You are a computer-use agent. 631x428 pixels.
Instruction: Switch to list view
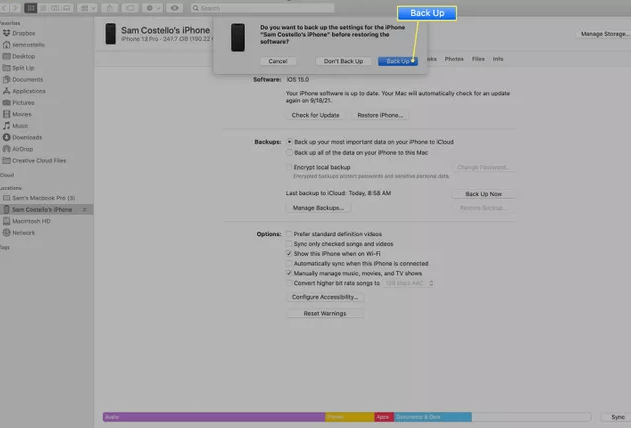[43, 8]
